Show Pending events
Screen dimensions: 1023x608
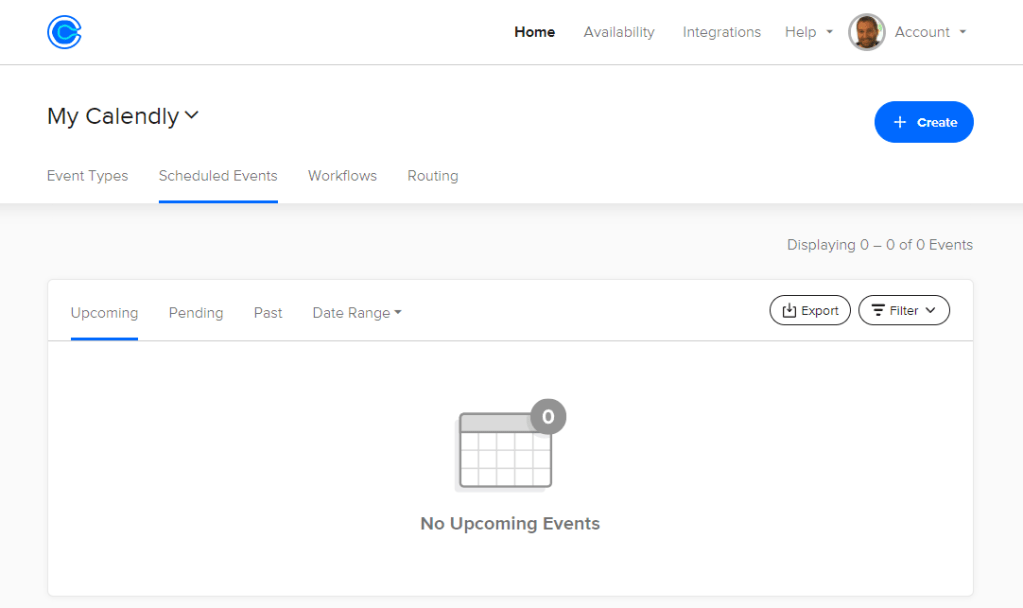click(196, 313)
